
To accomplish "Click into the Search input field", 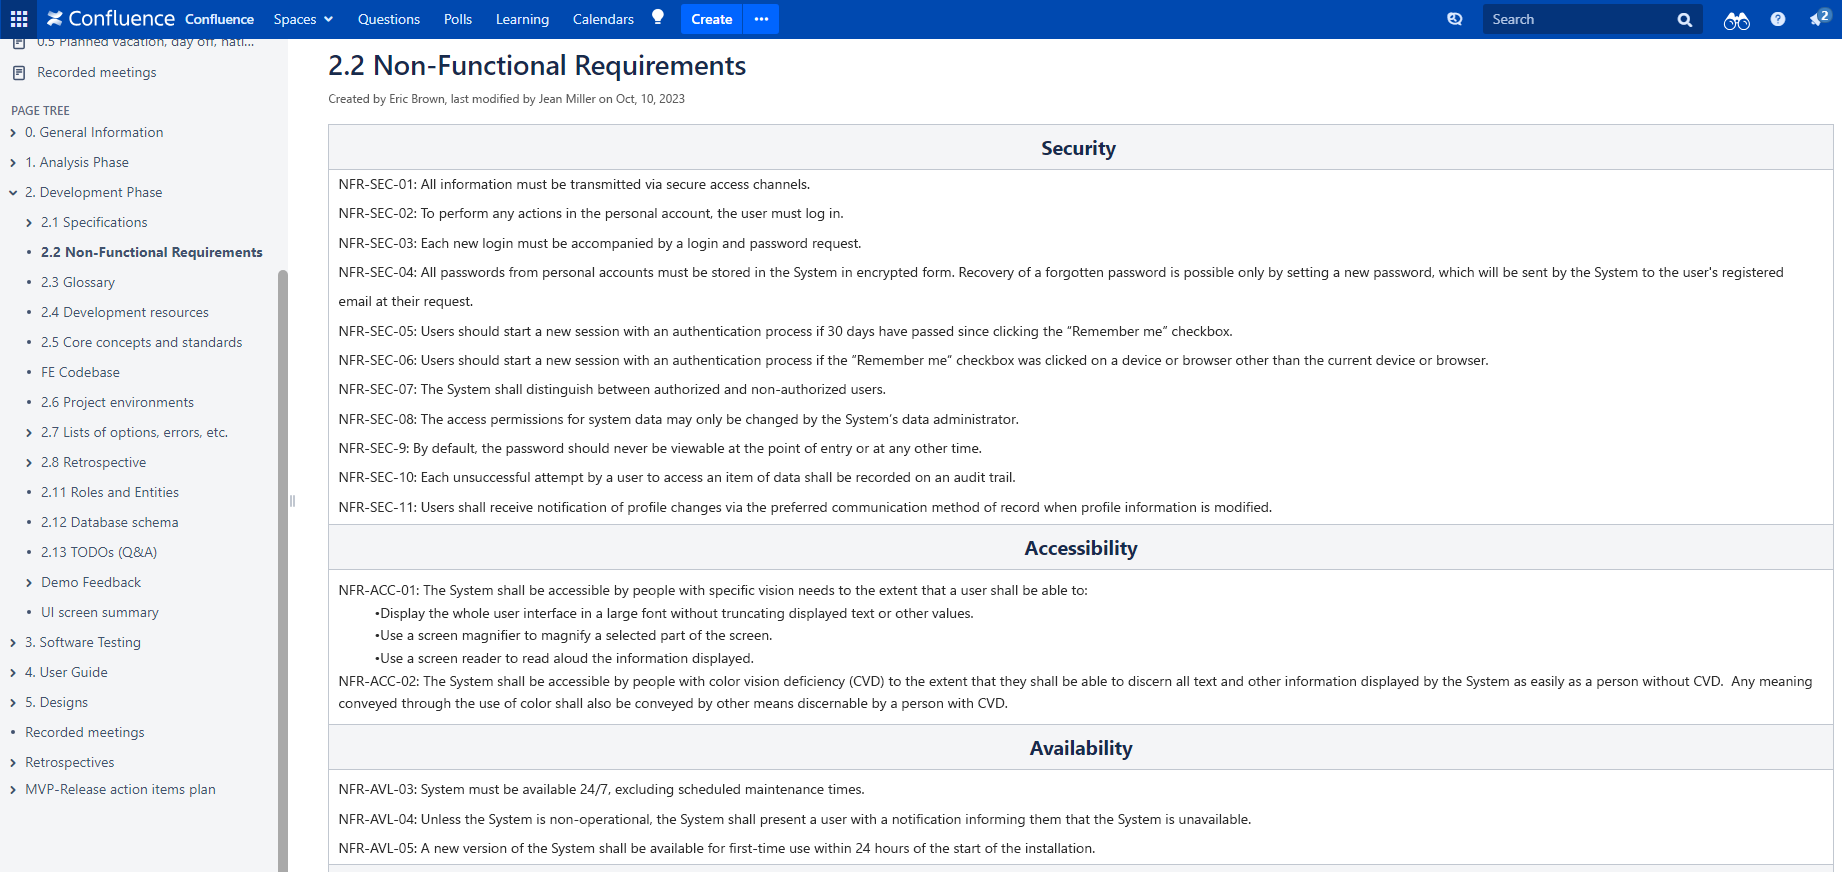I will pos(1575,19).
